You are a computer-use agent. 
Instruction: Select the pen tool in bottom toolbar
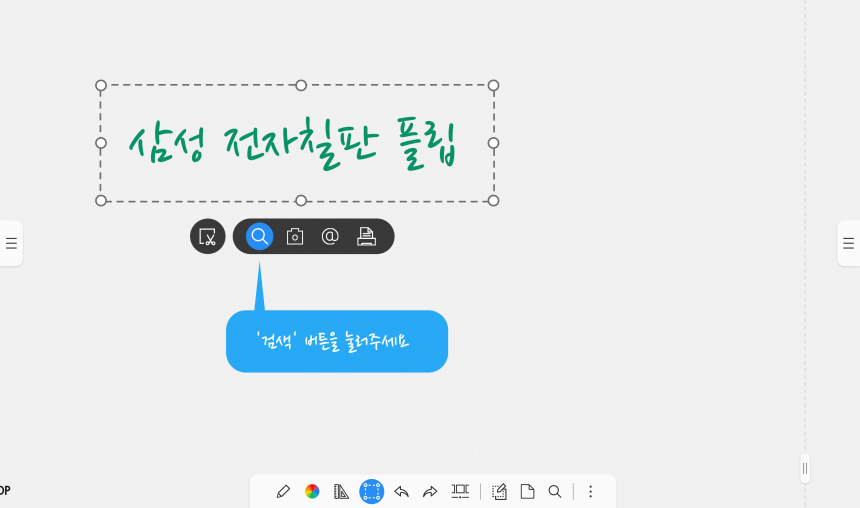[283, 492]
